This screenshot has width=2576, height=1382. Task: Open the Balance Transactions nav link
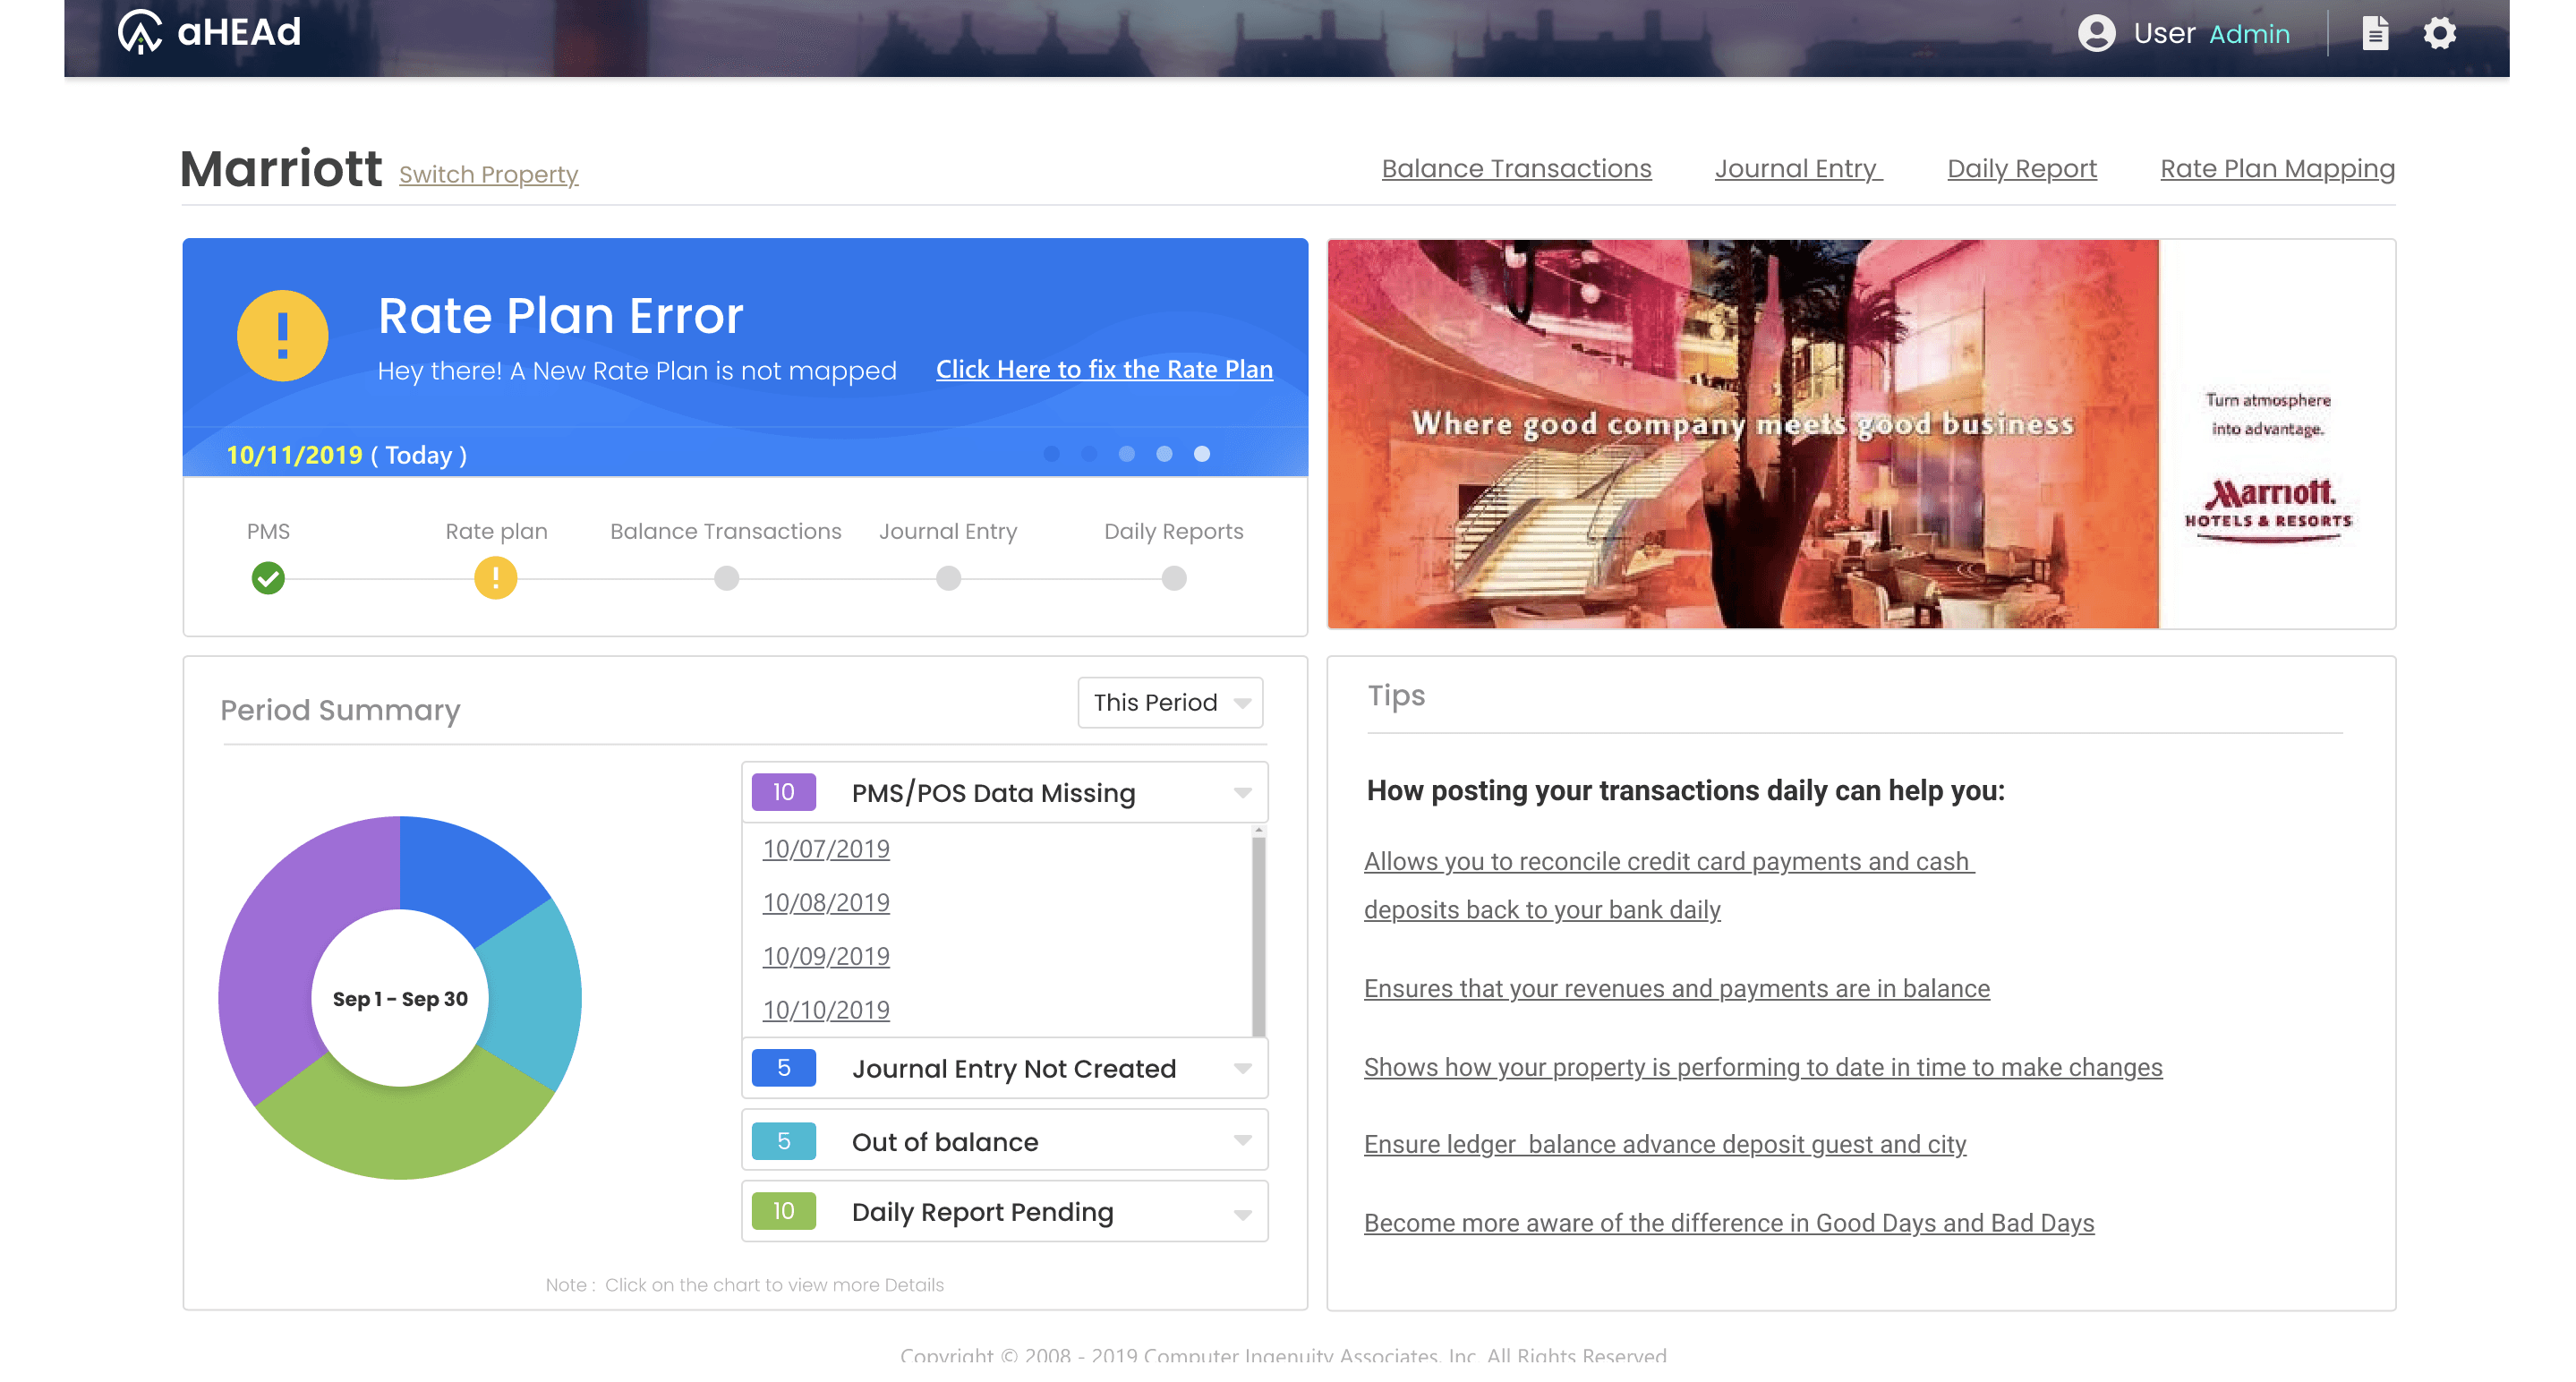pyautogui.click(x=1516, y=168)
